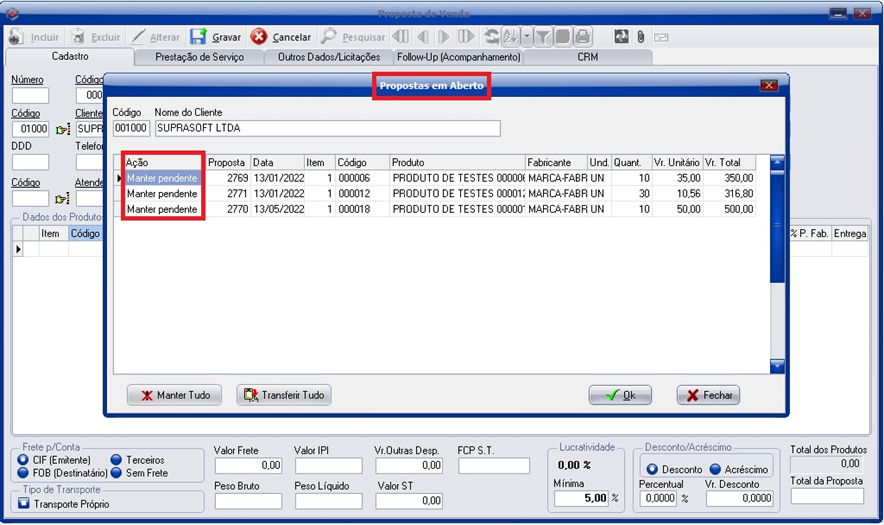Select the Sem Frete radio option
Image resolution: width=884 pixels, height=525 pixels.
(x=116, y=473)
